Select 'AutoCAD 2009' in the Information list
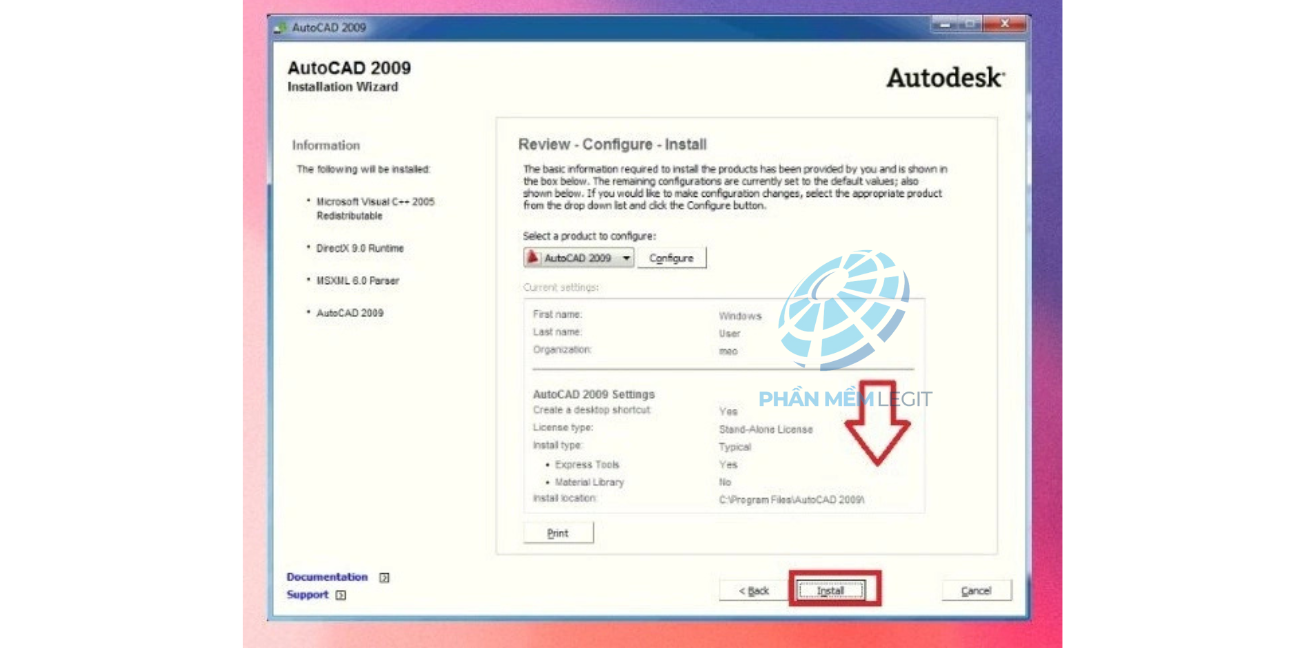 350,313
